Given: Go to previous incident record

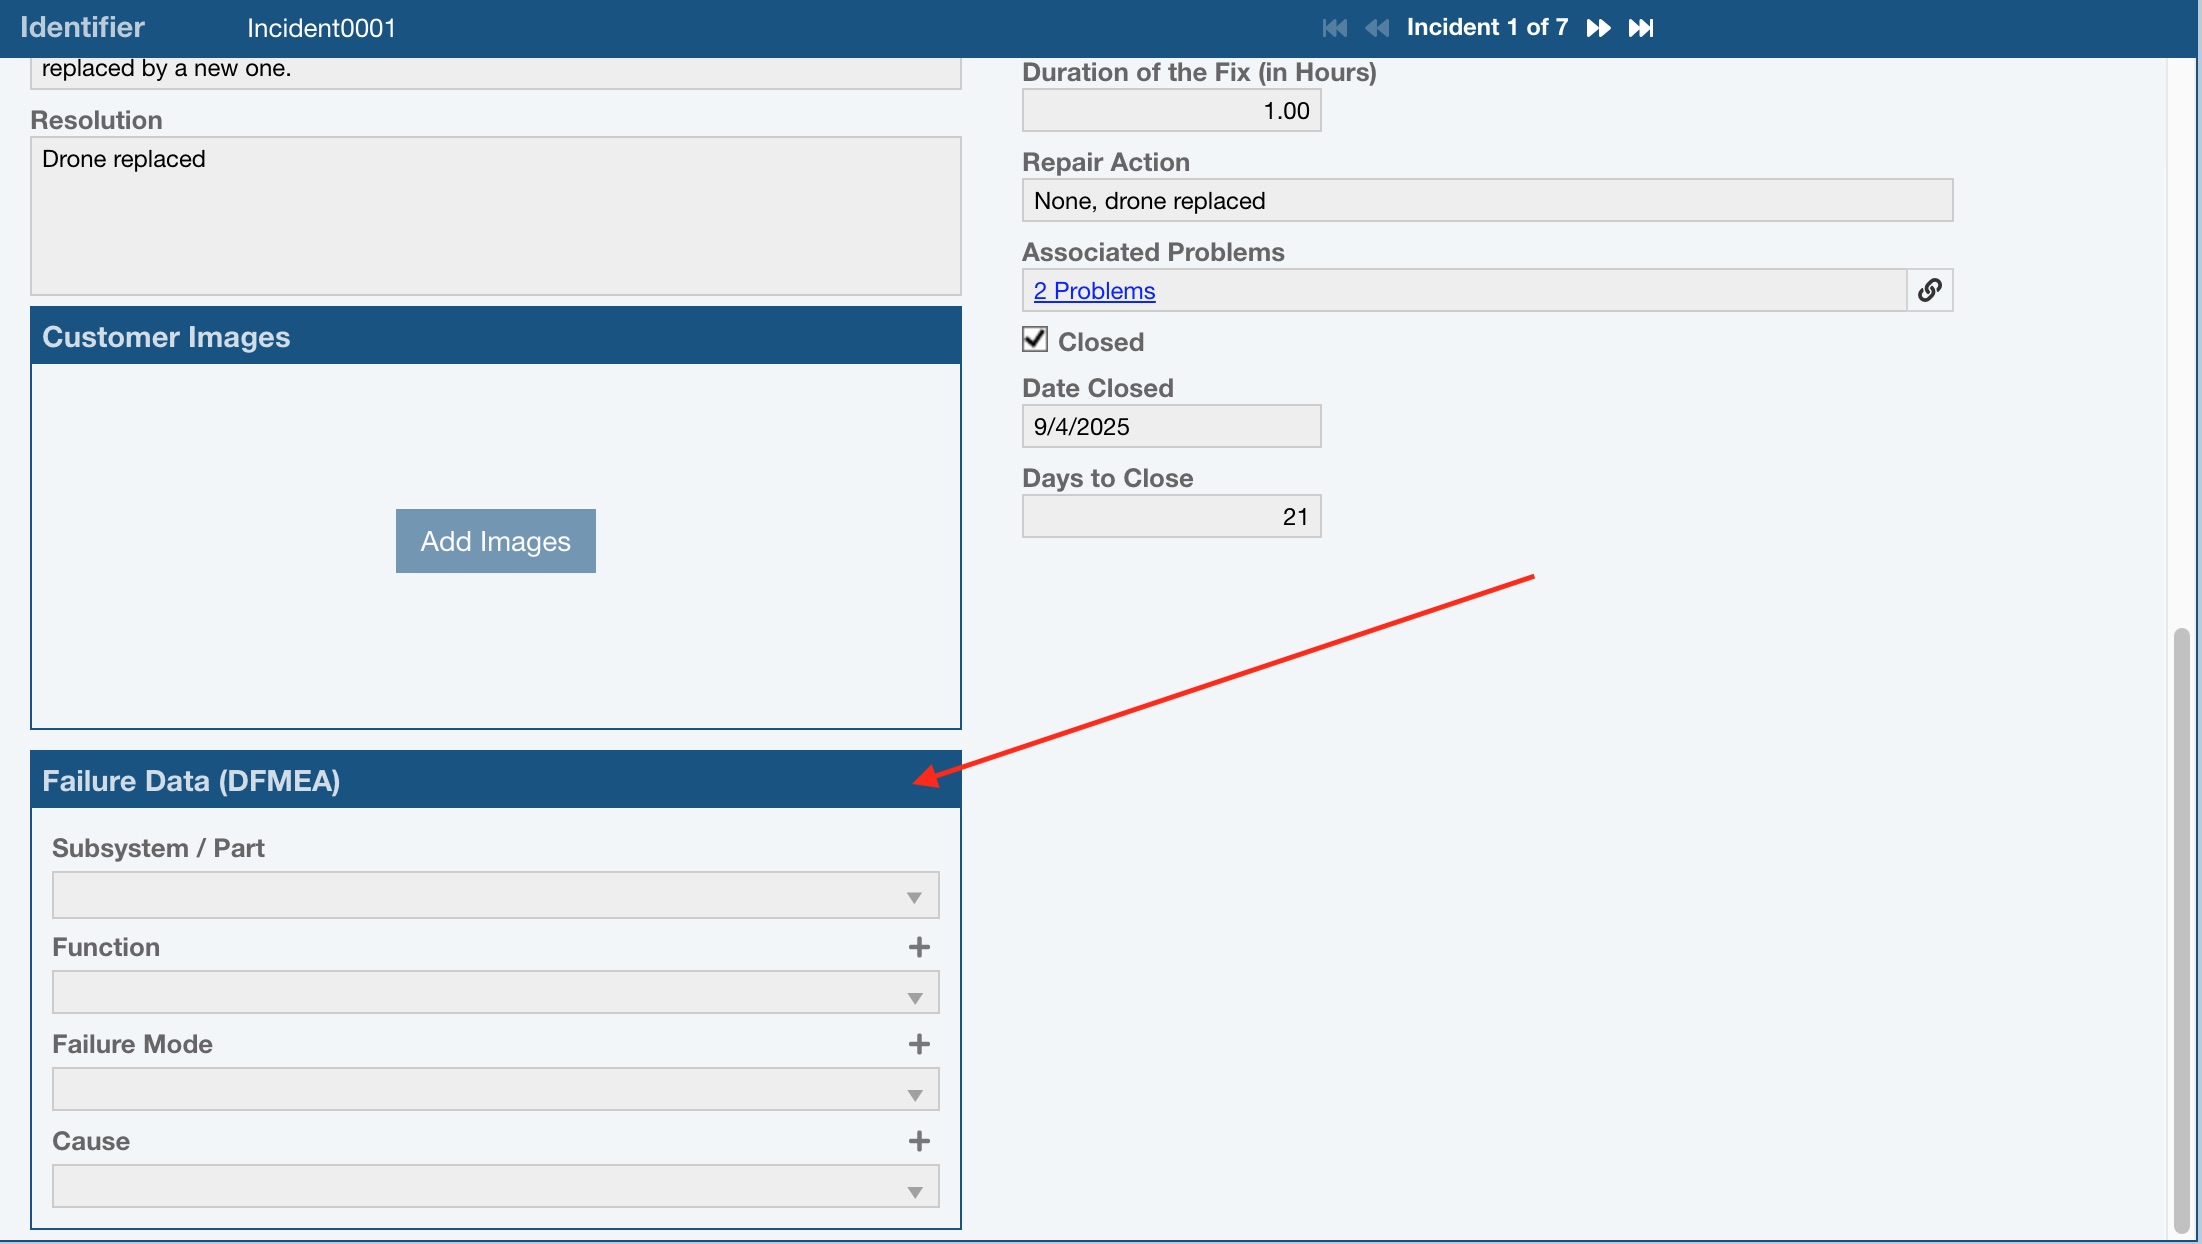Looking at the screenshot, I should coord(1377,28).
